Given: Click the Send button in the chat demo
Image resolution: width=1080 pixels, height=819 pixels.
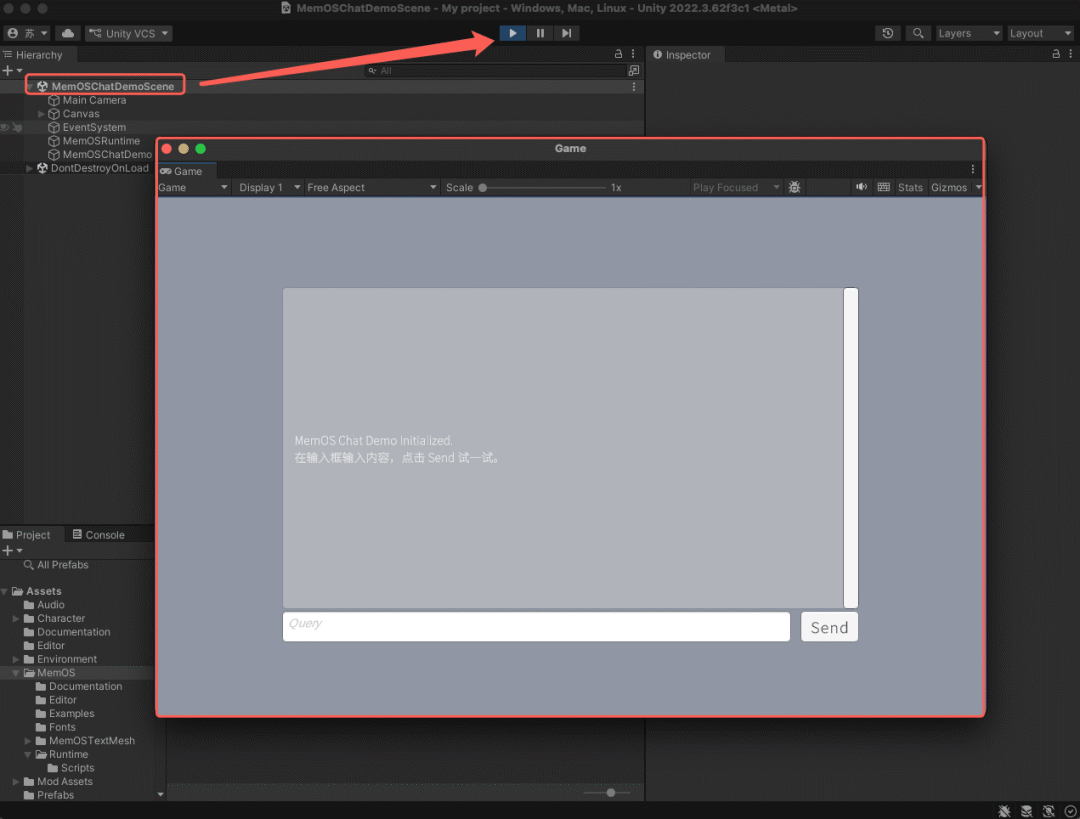Looking at the screenshot, I should tap(829, 627).
